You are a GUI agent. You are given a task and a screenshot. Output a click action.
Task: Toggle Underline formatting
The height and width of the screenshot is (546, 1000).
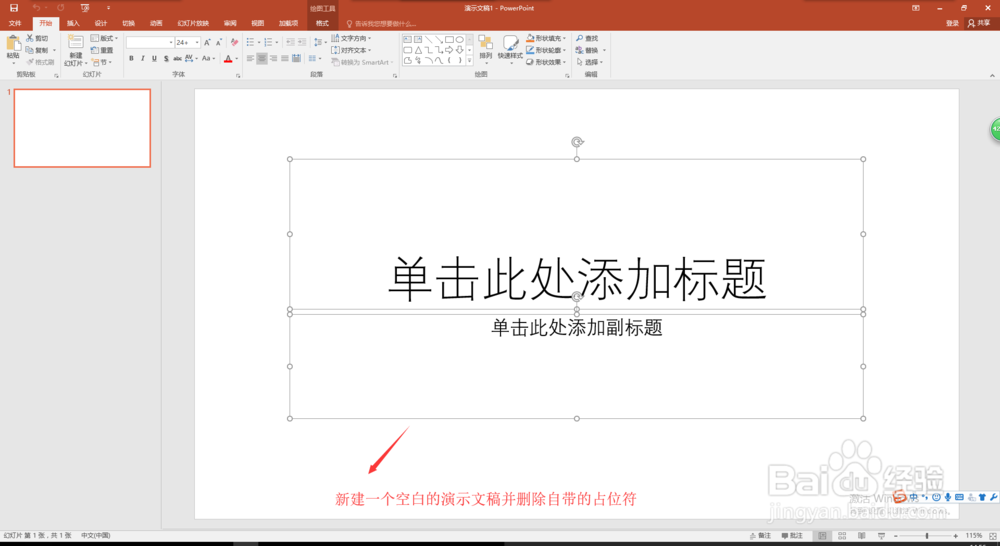click(x=154, y=59)
